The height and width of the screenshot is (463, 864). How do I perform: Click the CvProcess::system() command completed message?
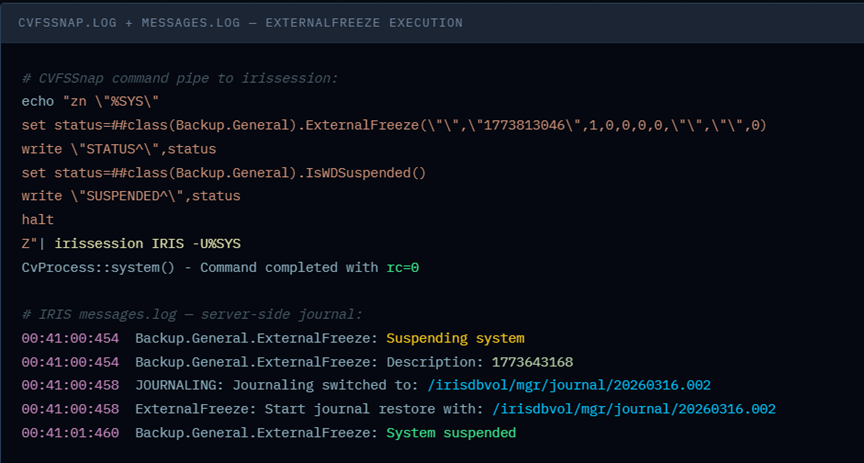200,267
